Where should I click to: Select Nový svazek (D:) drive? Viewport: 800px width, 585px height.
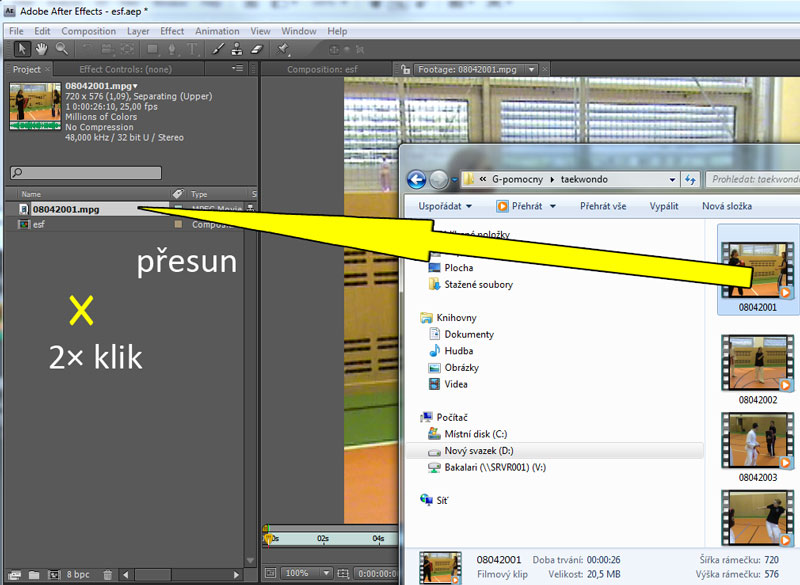(477, 451)
